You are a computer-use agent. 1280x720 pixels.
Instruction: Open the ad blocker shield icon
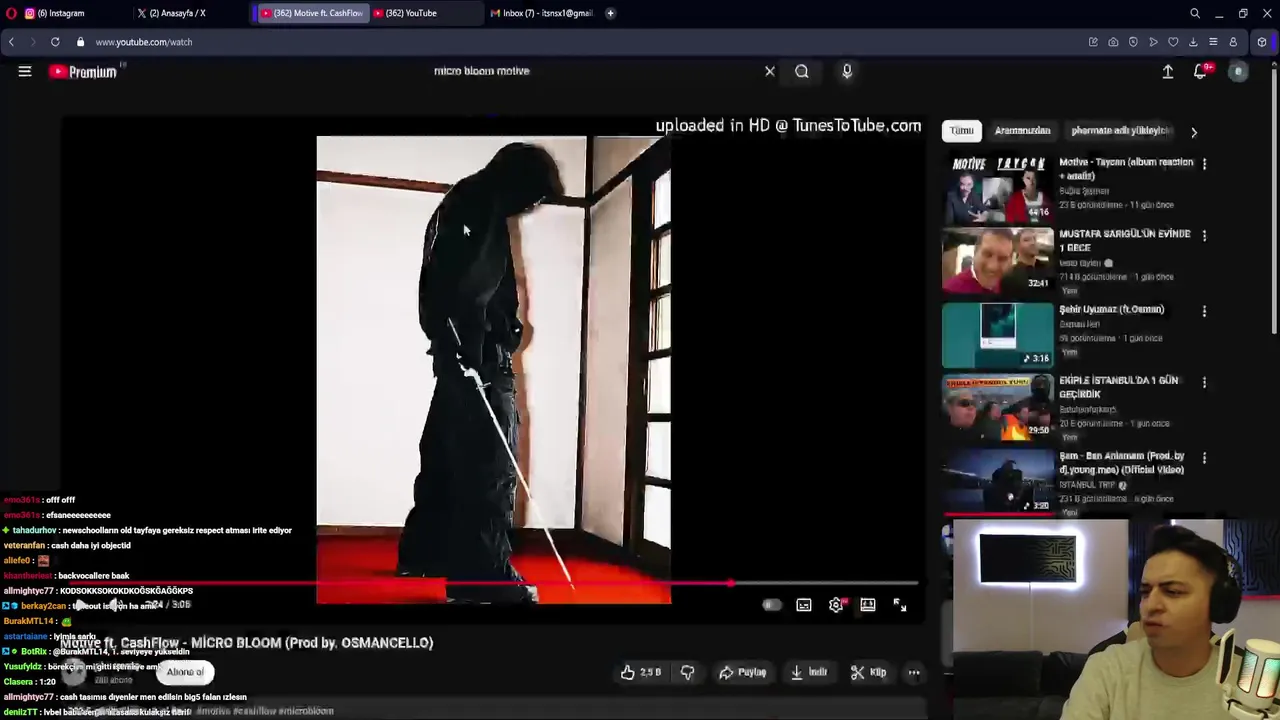(x=1133, y=42)
